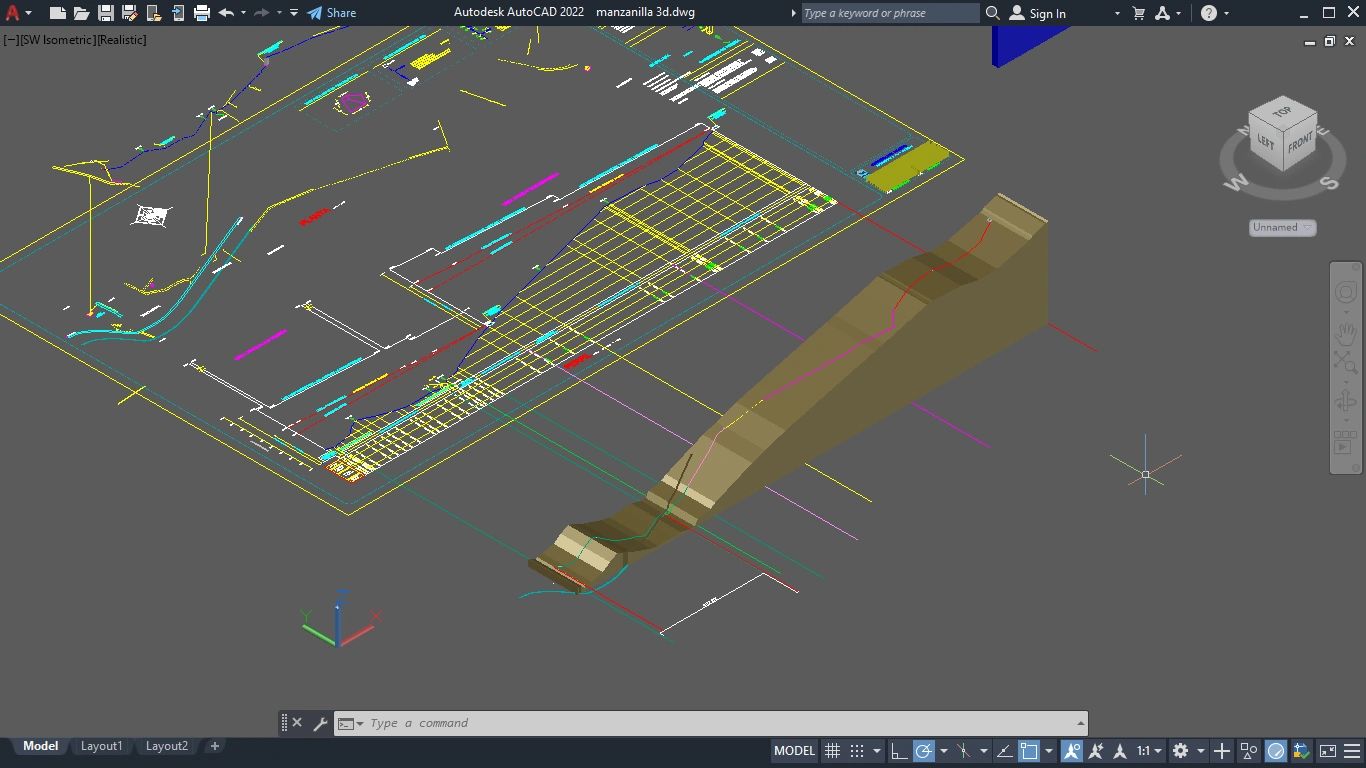Switch to the Layout1 tab
Screen dimensions: 1366x768
tap(101, 746)
